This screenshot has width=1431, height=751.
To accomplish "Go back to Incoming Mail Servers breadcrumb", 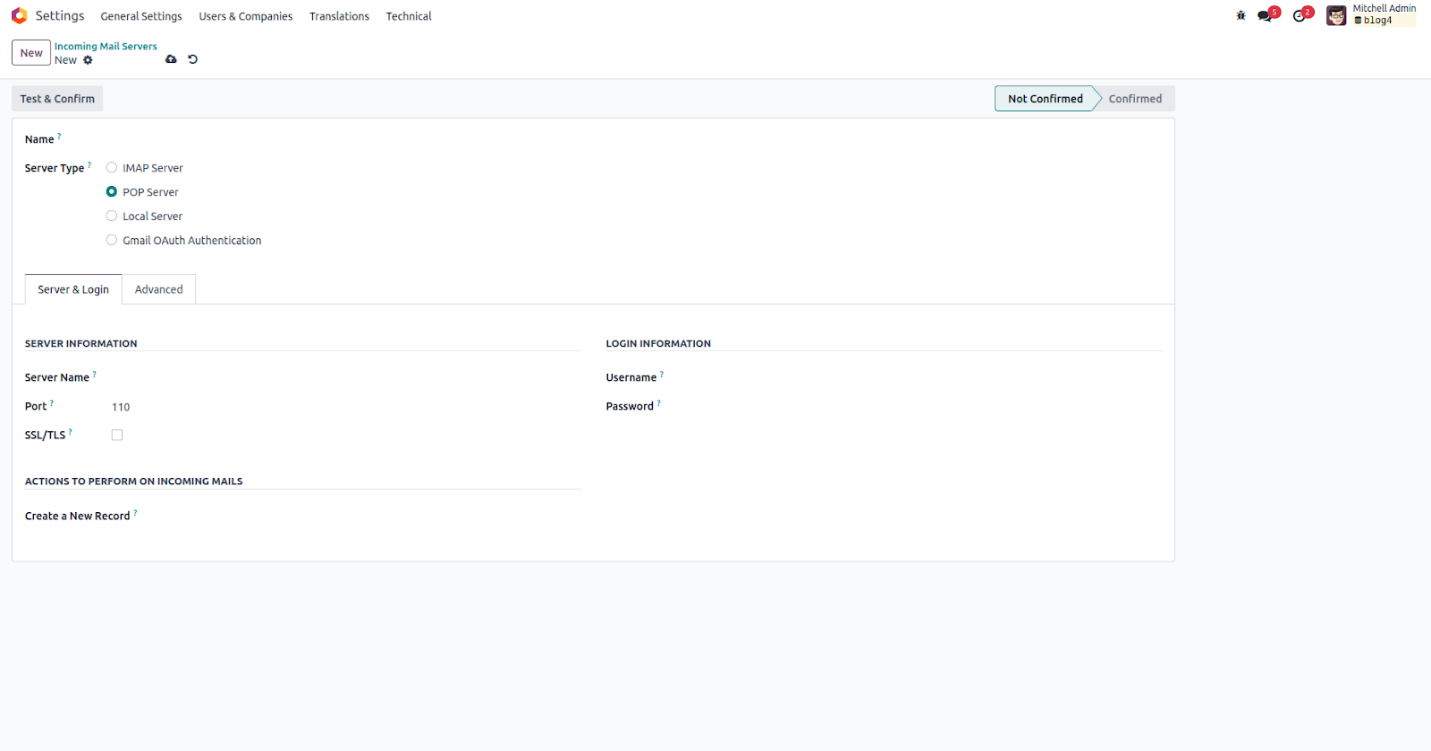I will (106, 46).
